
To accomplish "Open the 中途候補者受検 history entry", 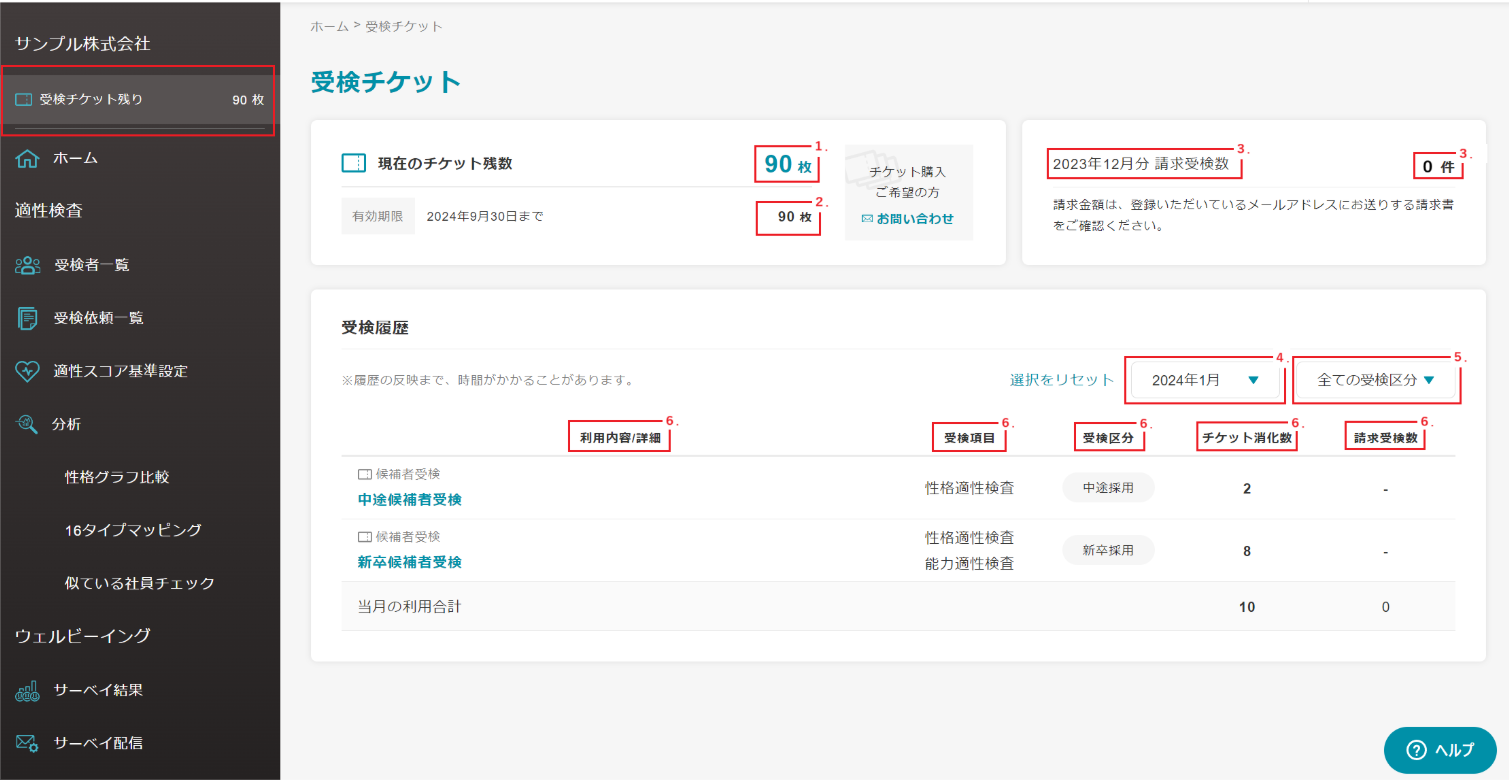I will point(410,499).
